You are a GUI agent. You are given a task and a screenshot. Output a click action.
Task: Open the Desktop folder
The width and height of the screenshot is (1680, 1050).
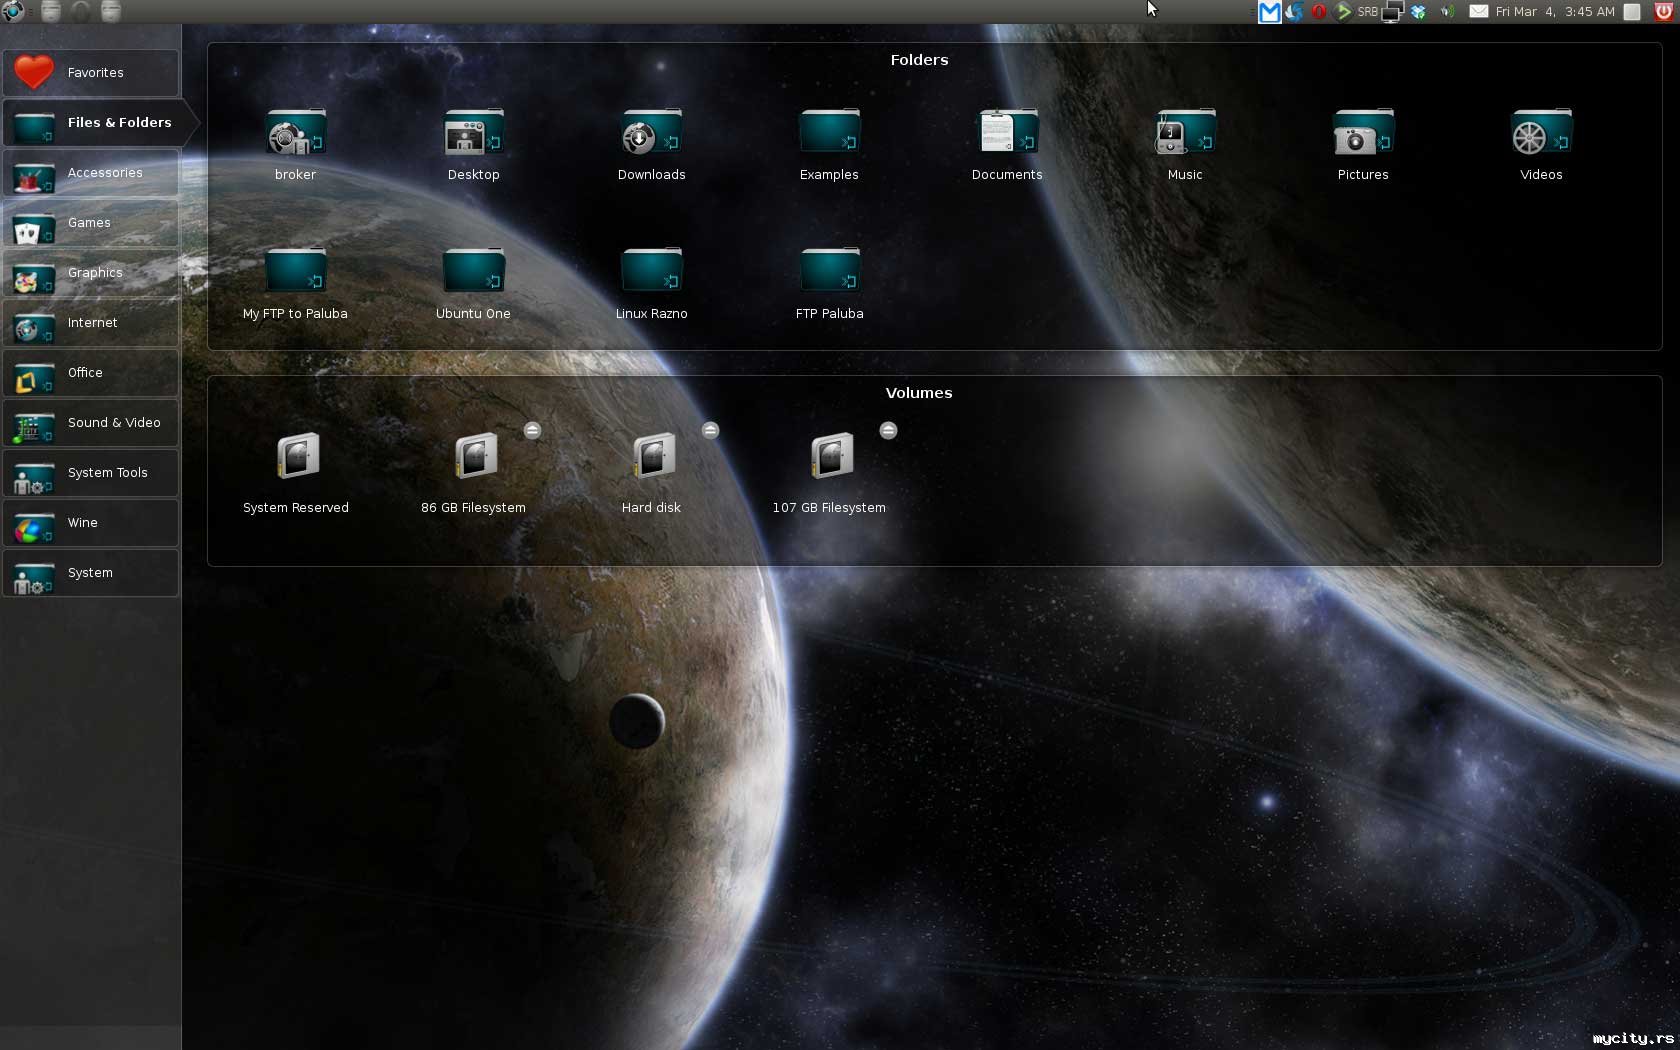(473, 143)
